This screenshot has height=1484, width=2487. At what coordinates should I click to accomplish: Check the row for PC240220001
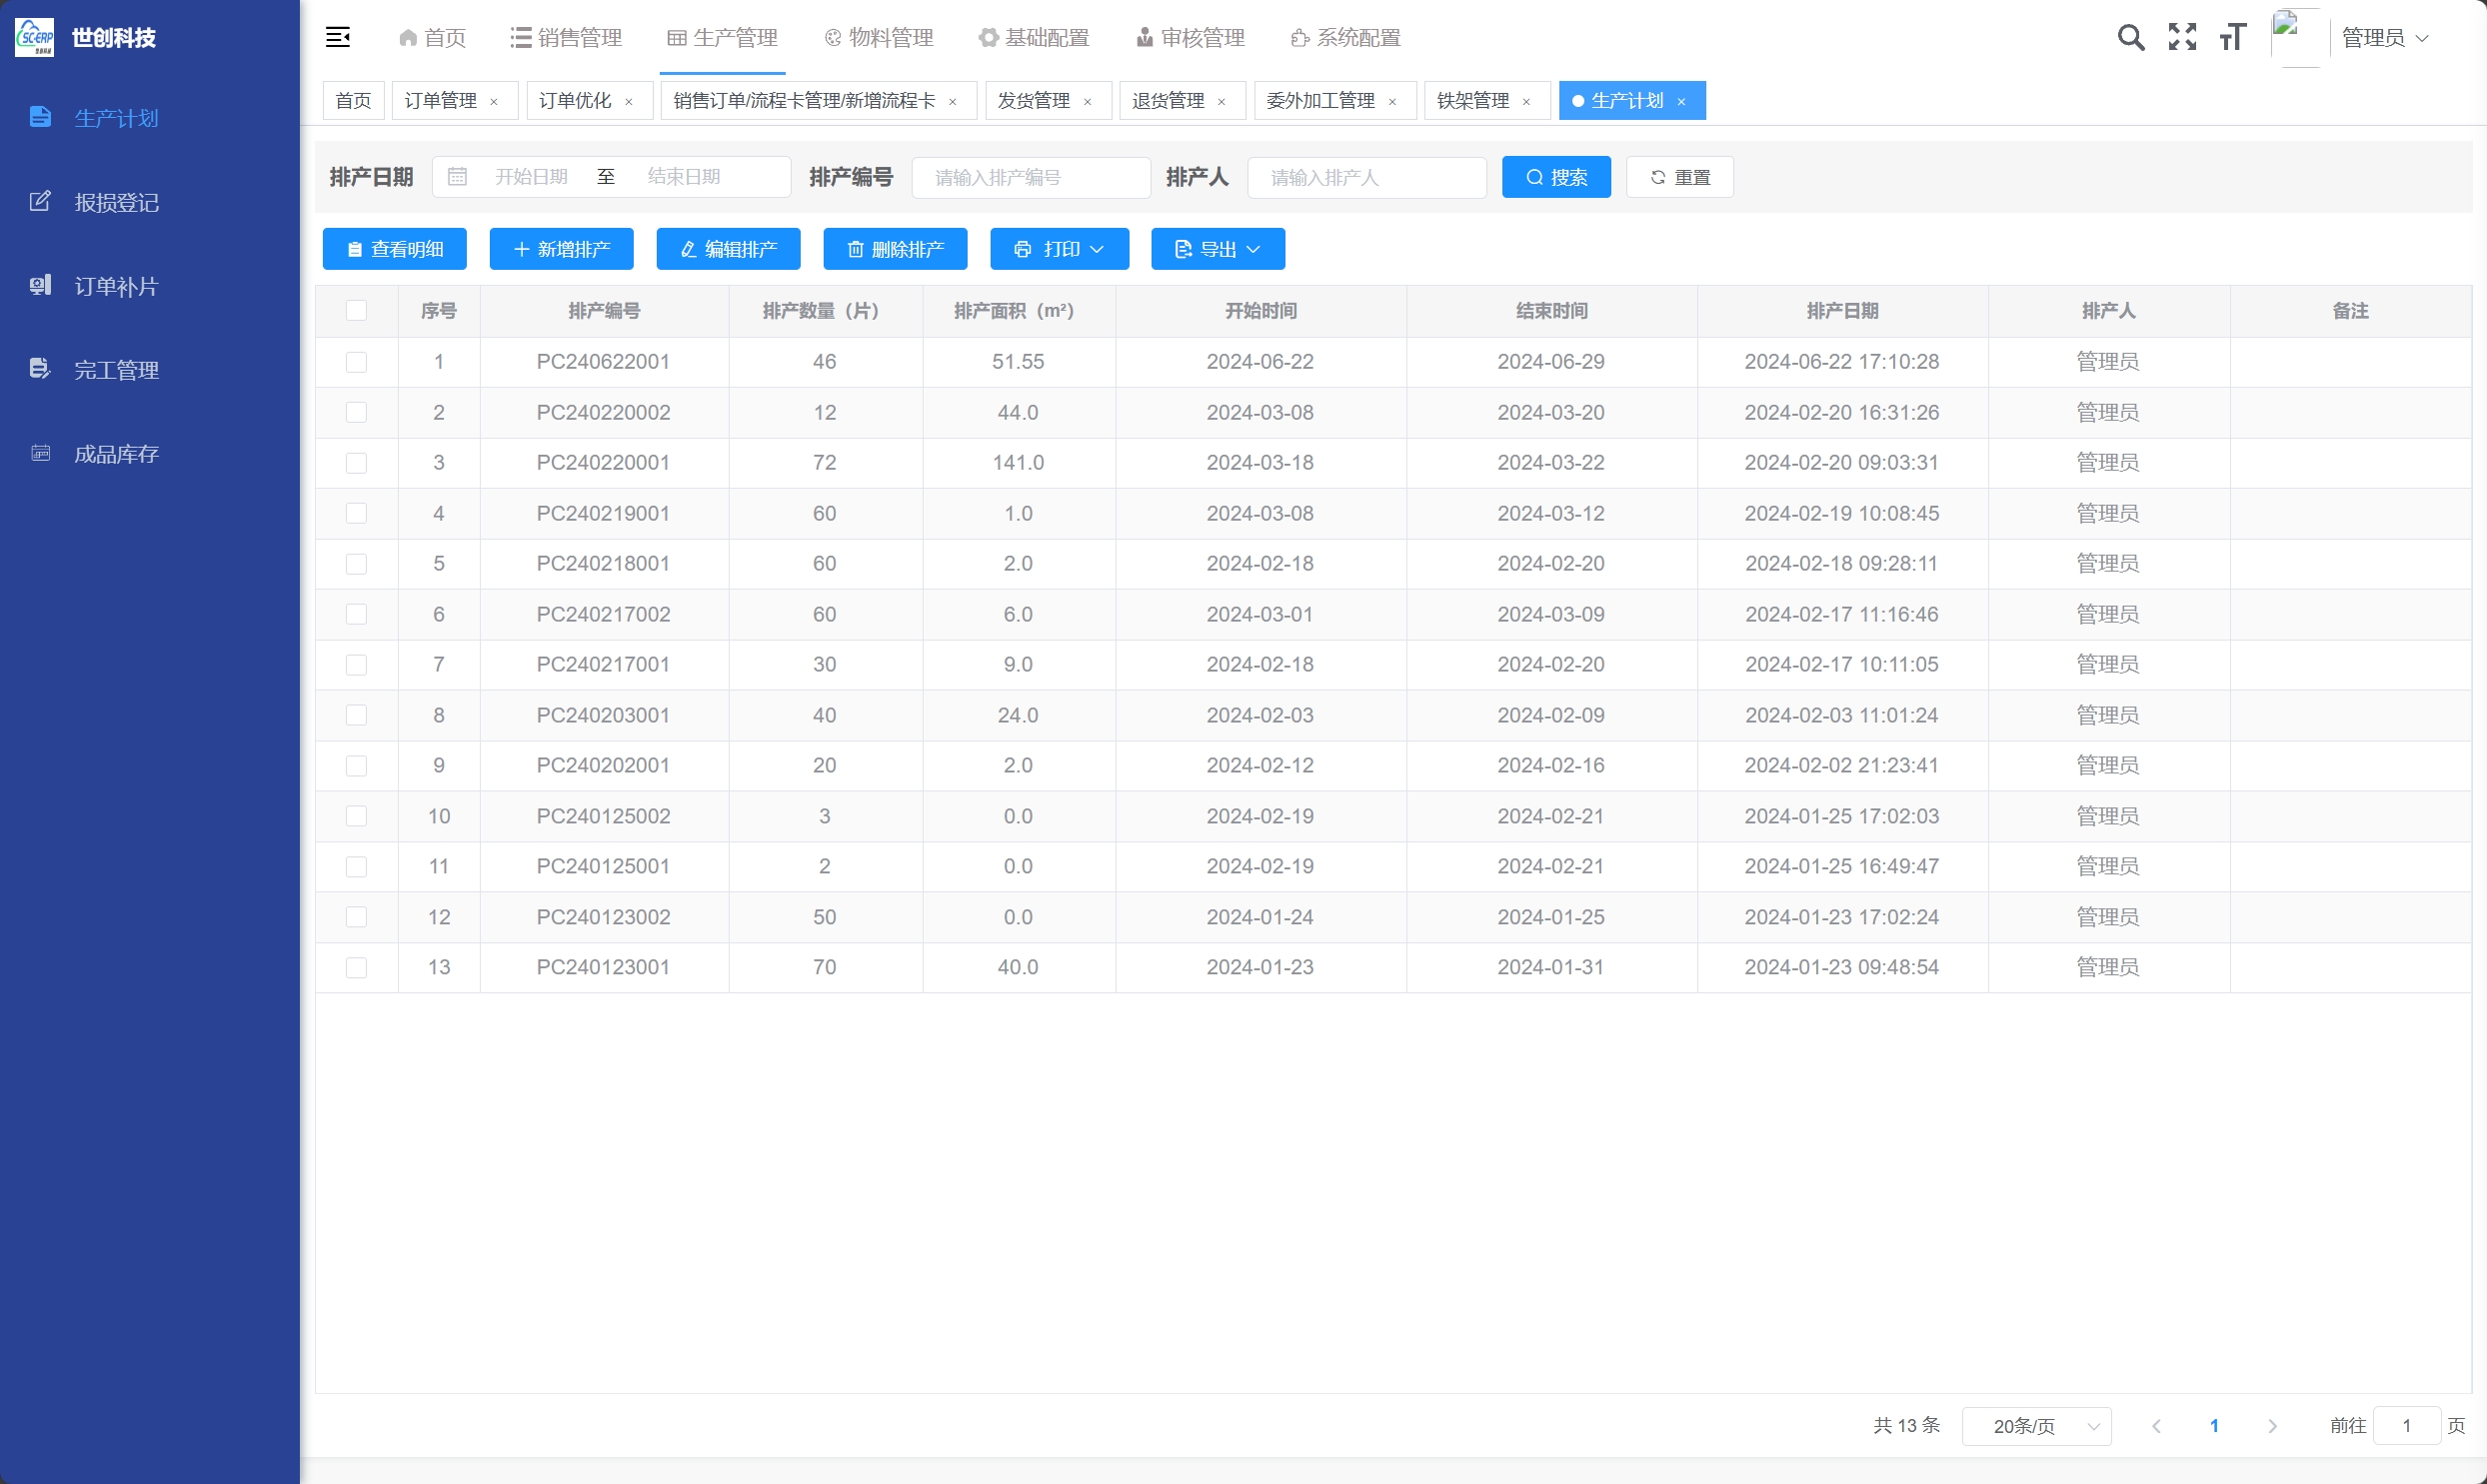(356, 463)
